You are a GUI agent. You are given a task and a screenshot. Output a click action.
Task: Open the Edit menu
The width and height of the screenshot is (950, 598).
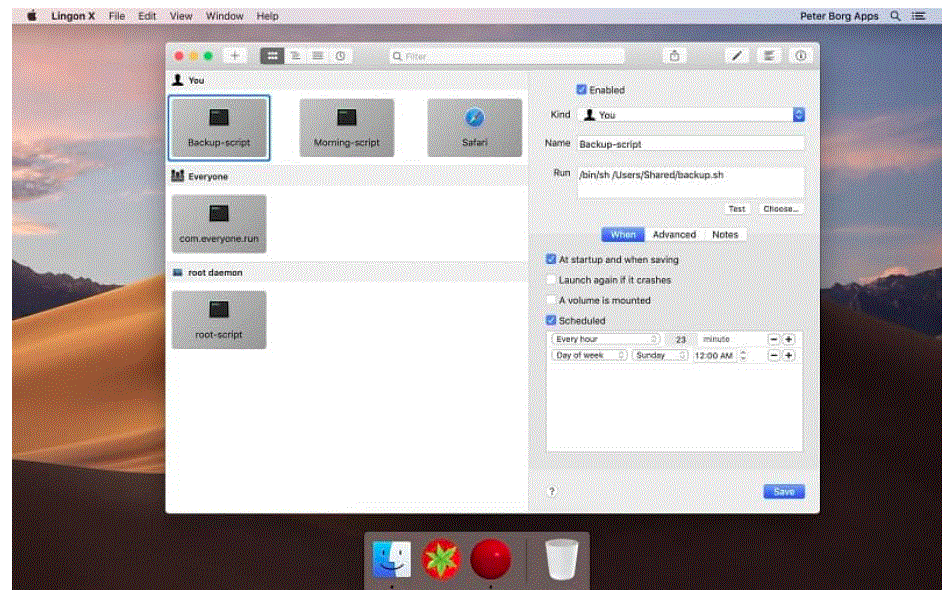(147, 16)
